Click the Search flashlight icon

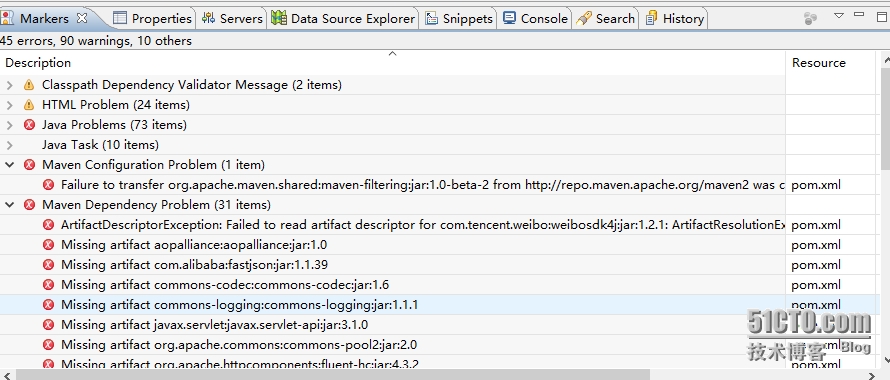pos(584,18)
